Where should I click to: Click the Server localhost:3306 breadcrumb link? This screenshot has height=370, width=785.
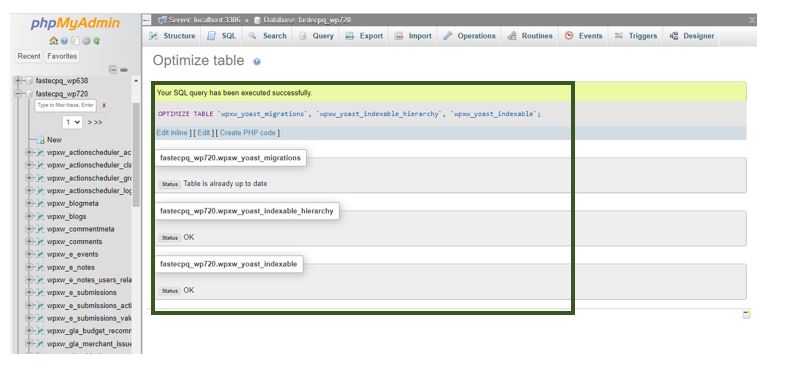[204, 20]
